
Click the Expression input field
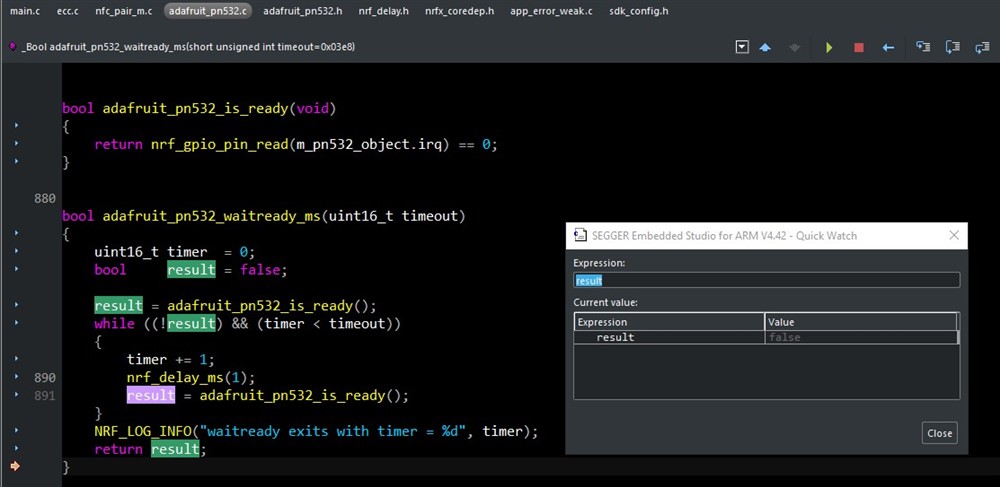[767, 280]
